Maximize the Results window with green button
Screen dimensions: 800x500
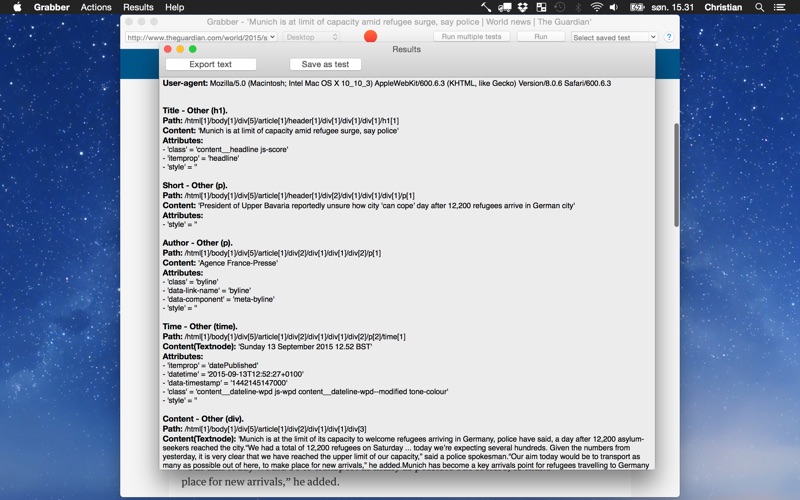point(192,49)
